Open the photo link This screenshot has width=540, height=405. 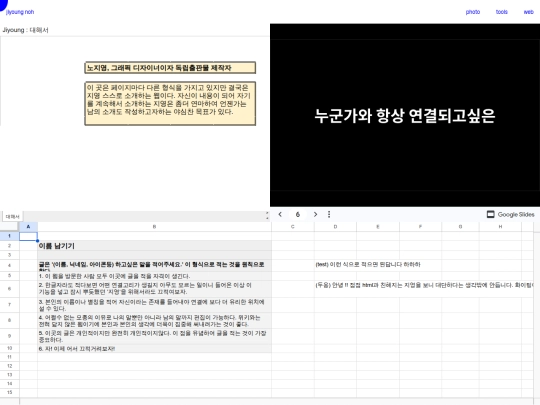click(472, 12)
